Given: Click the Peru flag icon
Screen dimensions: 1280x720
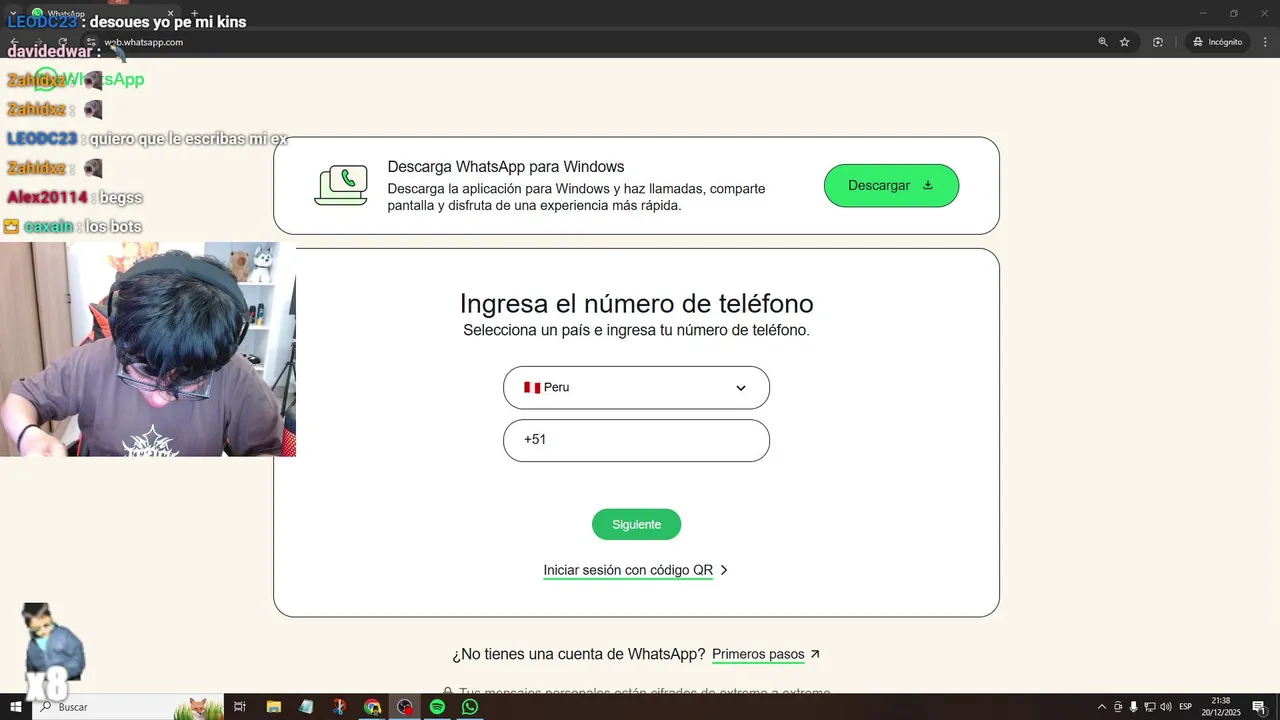Looking at the screenshot, I should pyautogui.click(x=532, y=387).
